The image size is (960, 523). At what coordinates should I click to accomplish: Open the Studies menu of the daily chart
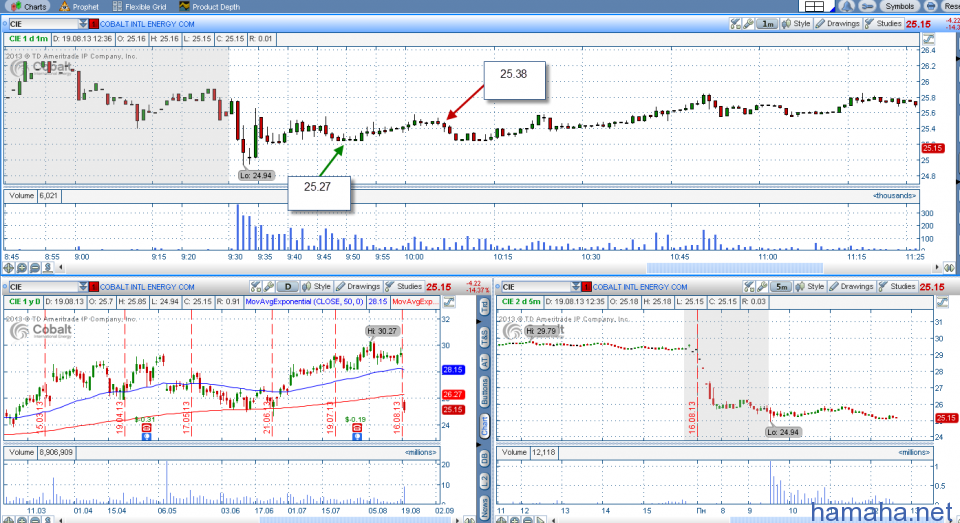[x=403, y=287]
